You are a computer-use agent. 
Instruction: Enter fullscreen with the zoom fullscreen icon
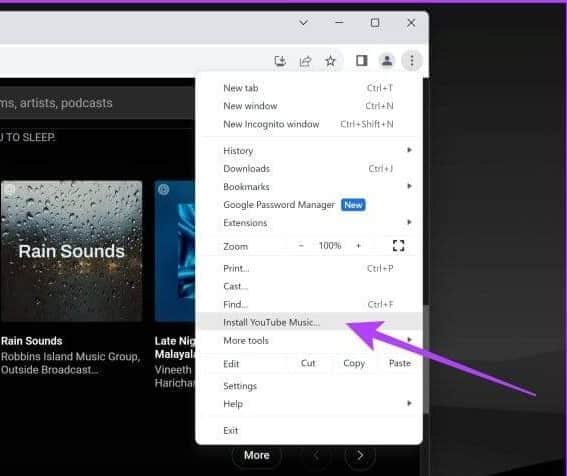click(x=398, y=246)
